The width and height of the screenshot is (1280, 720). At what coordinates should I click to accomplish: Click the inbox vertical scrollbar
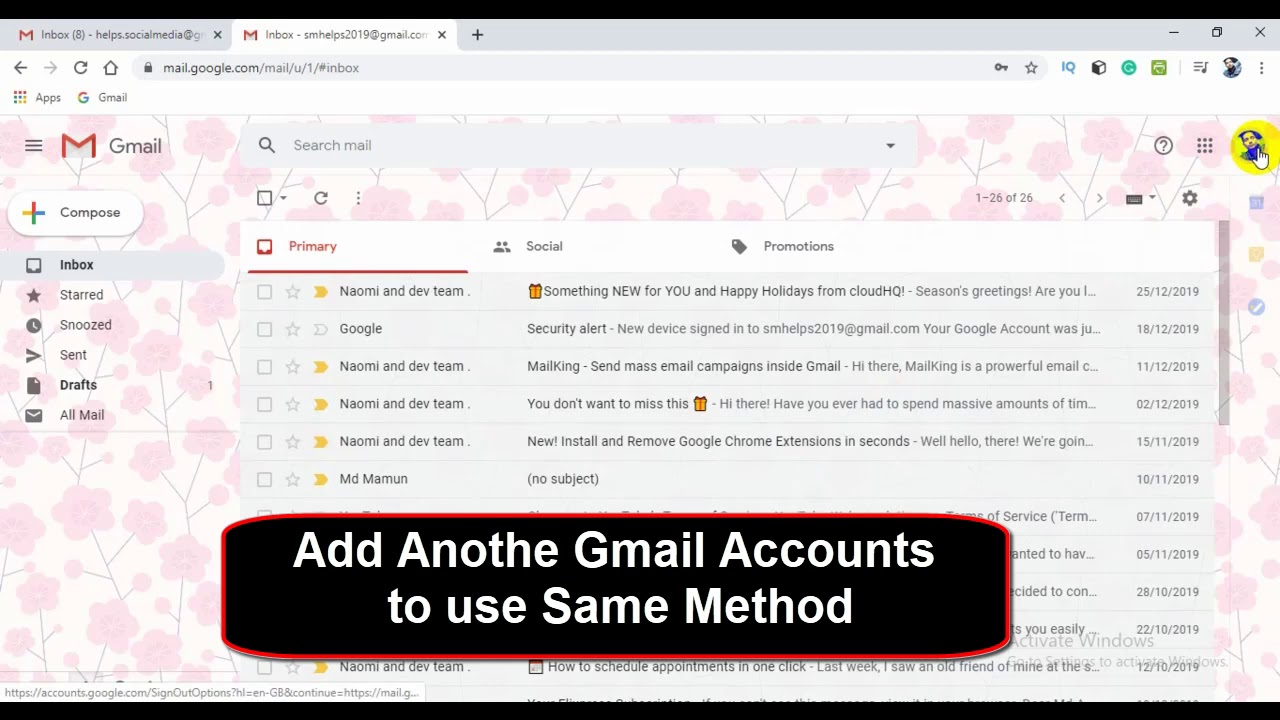point(1223,322)
